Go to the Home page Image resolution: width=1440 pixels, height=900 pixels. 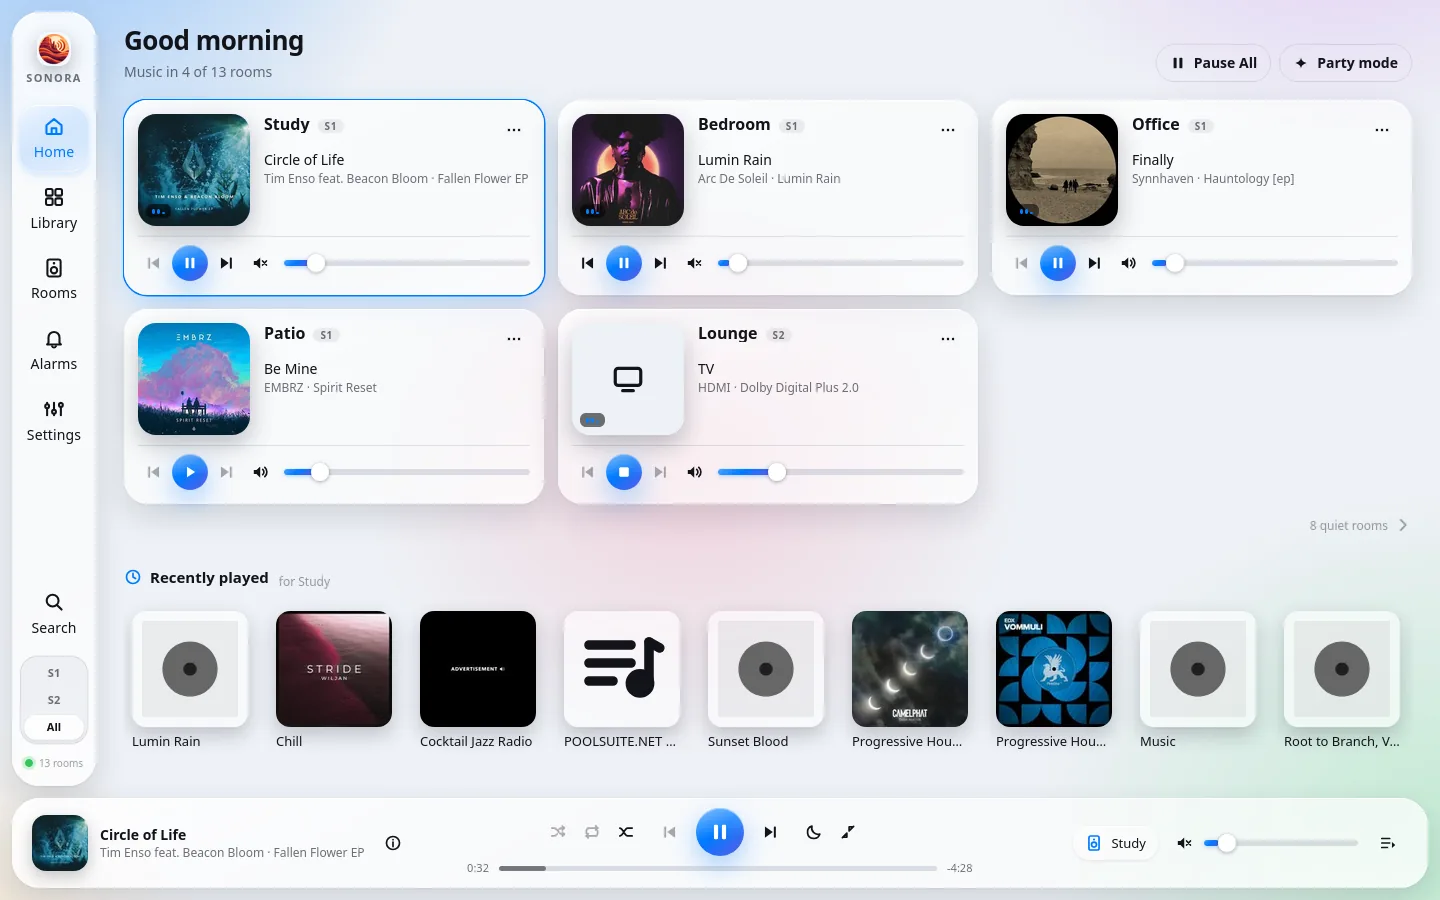(x=54, y=138)
